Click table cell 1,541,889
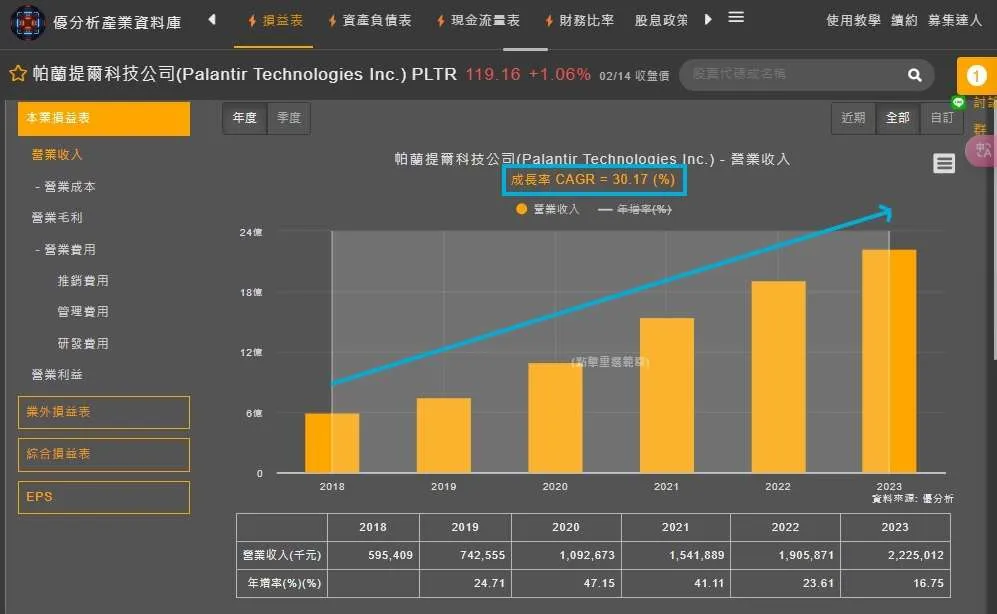 pos(676,556)
